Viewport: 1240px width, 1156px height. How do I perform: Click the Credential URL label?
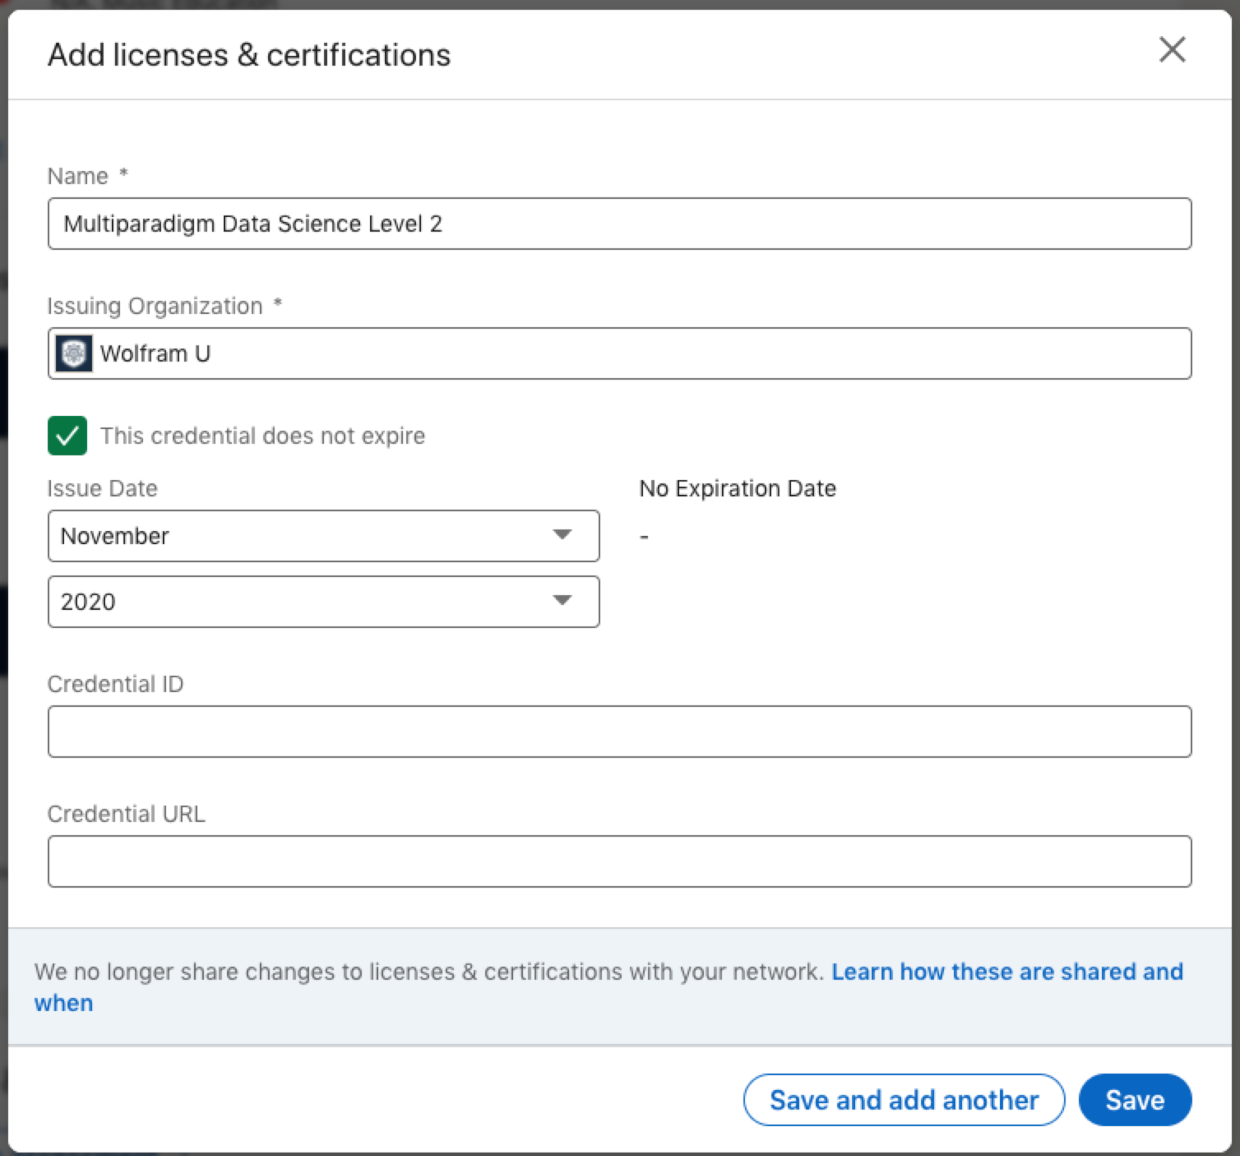(126, 814)
